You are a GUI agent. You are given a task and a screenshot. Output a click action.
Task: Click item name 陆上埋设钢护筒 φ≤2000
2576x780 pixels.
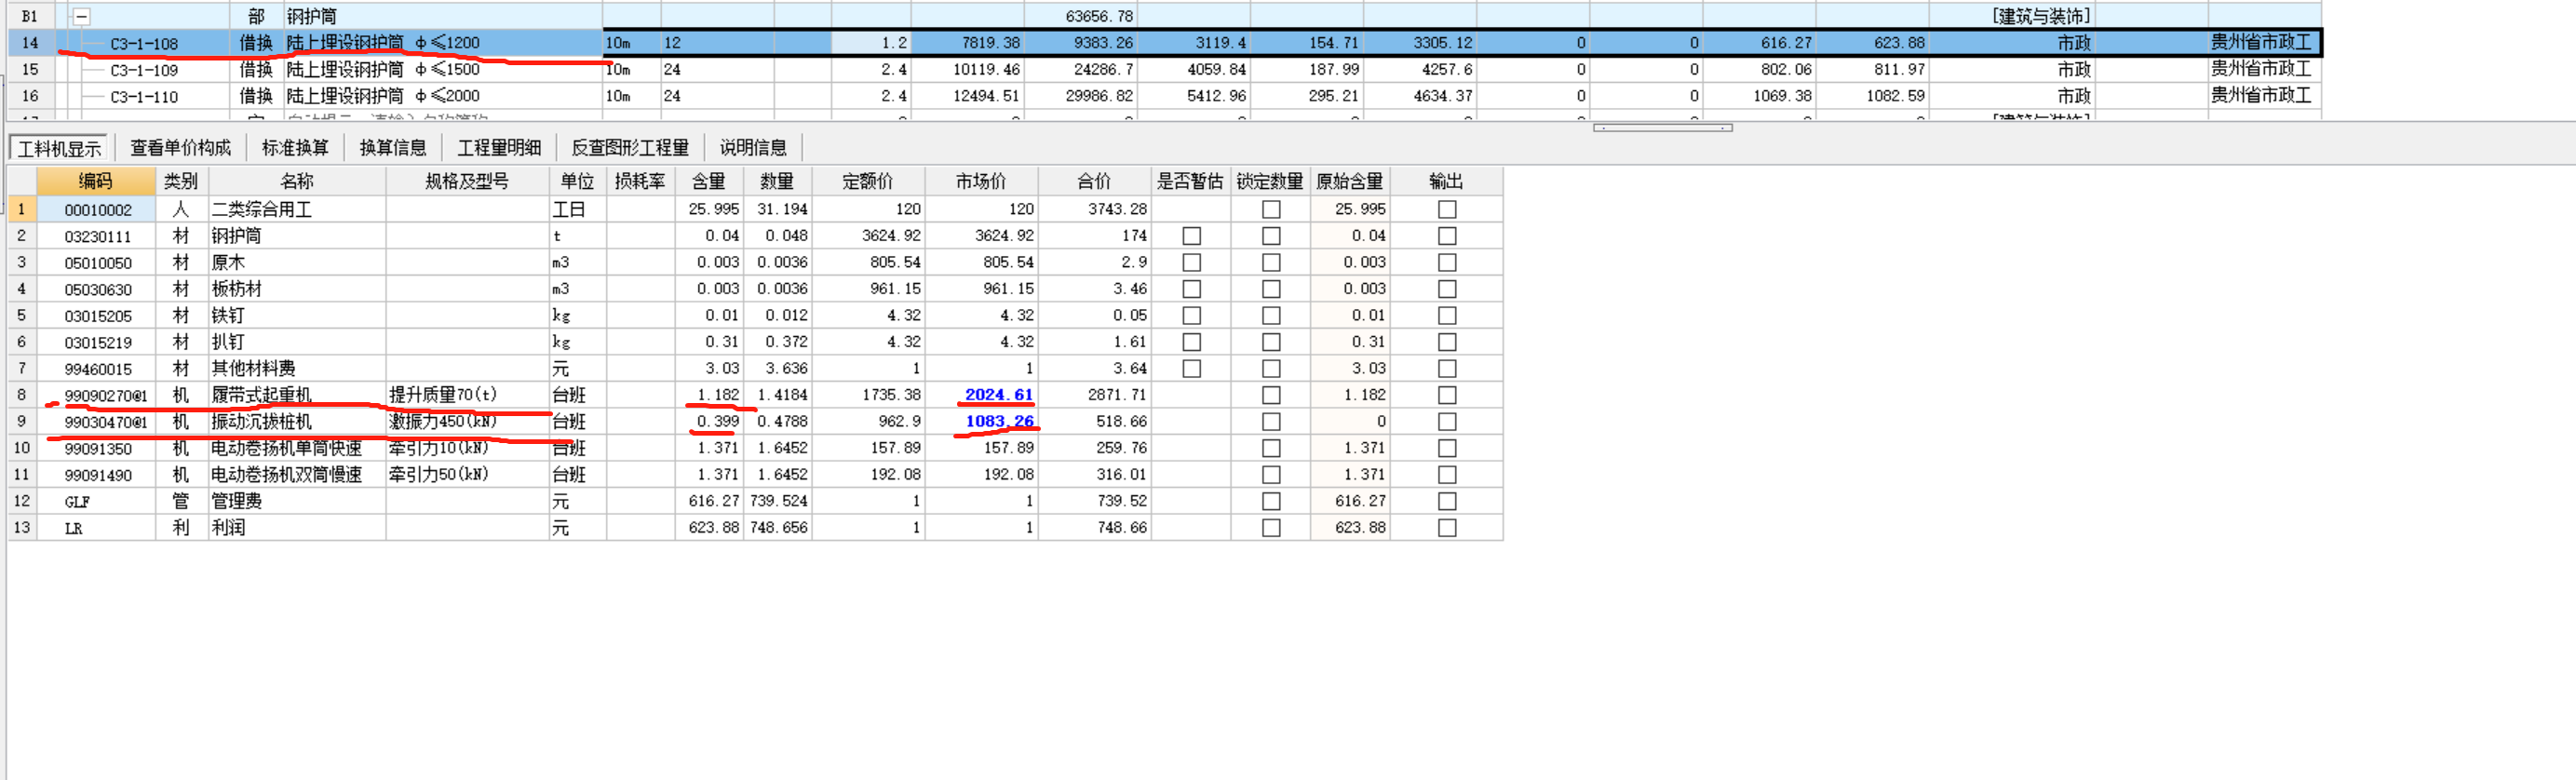tap(383, 96)
